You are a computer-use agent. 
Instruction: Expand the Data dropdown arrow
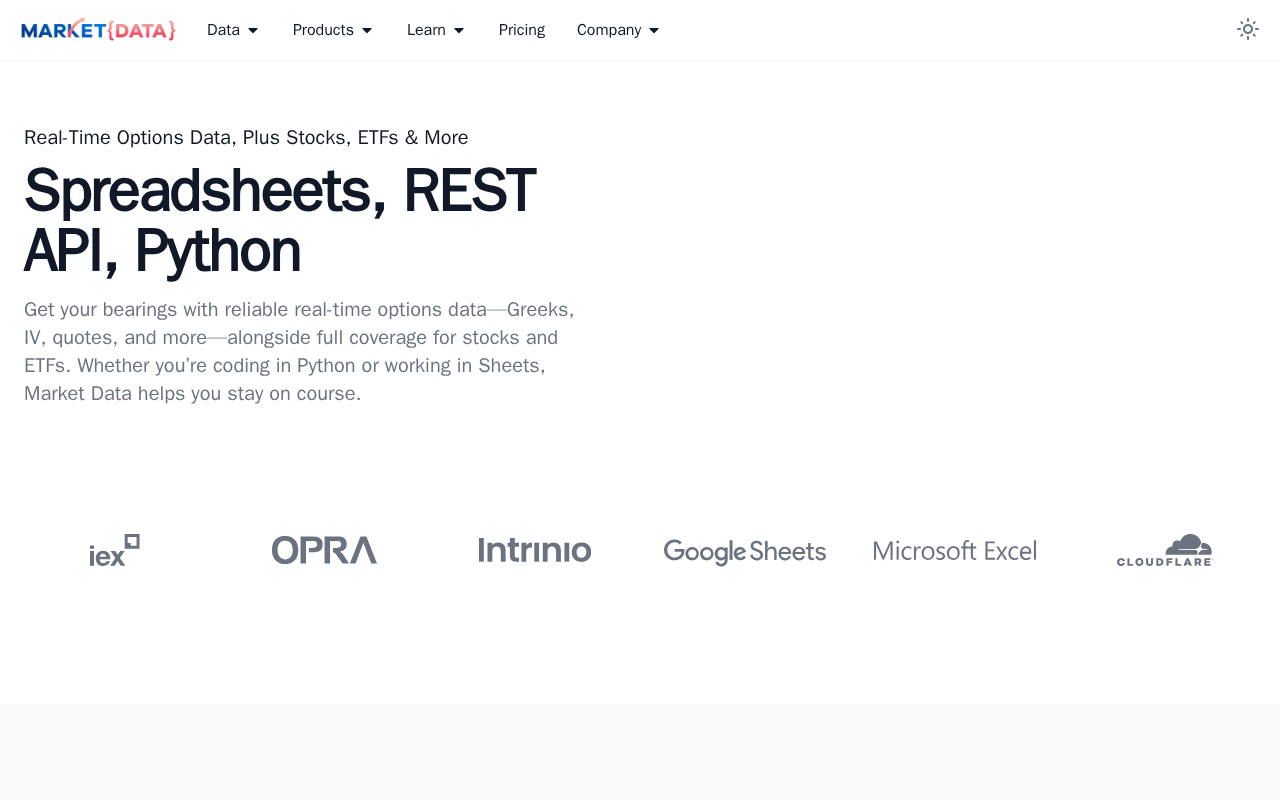pyautogui.click(x=253, y=31)
